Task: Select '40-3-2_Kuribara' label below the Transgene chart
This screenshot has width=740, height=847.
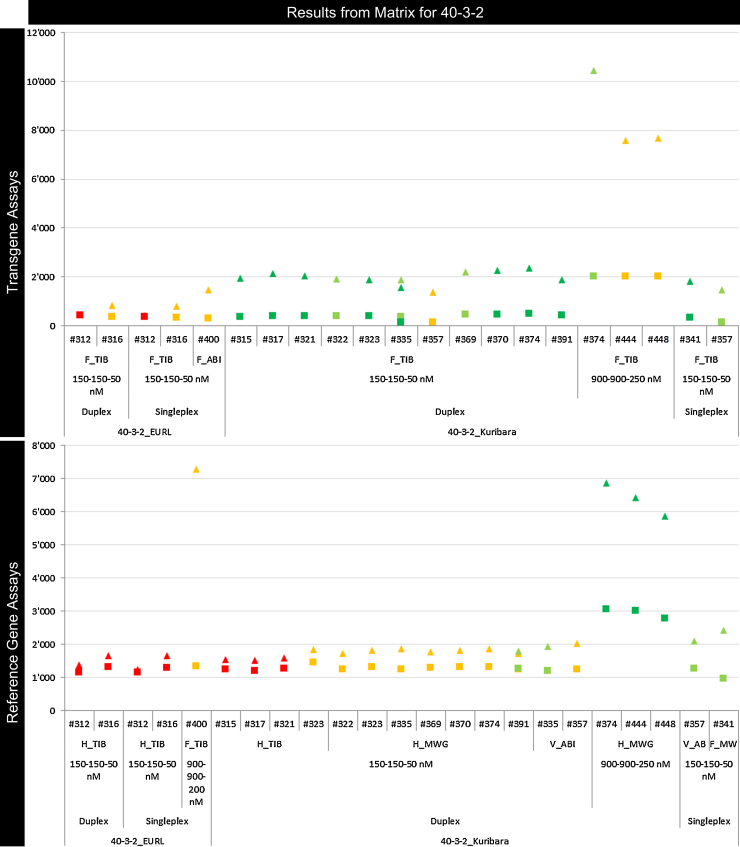Action: 481,430
